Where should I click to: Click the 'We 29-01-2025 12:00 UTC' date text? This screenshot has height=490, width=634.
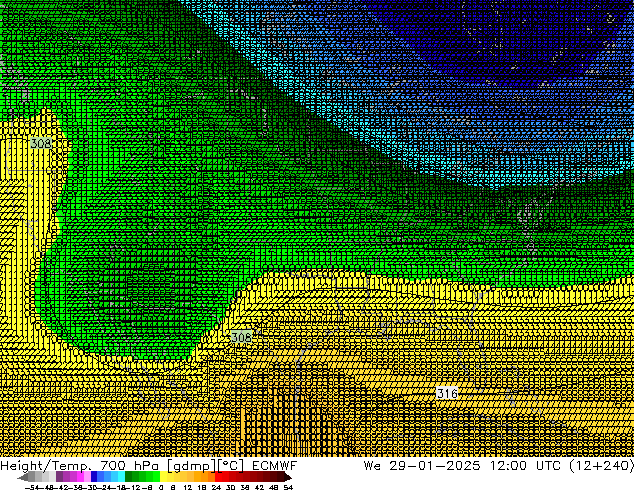(462, 465)
